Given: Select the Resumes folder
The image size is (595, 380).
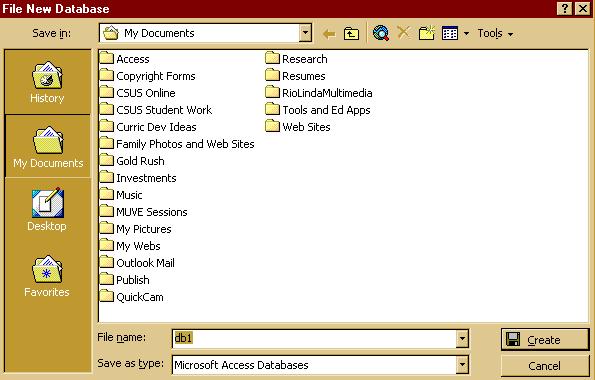Looking at the screenshot, I should click(x=295, y=76).
